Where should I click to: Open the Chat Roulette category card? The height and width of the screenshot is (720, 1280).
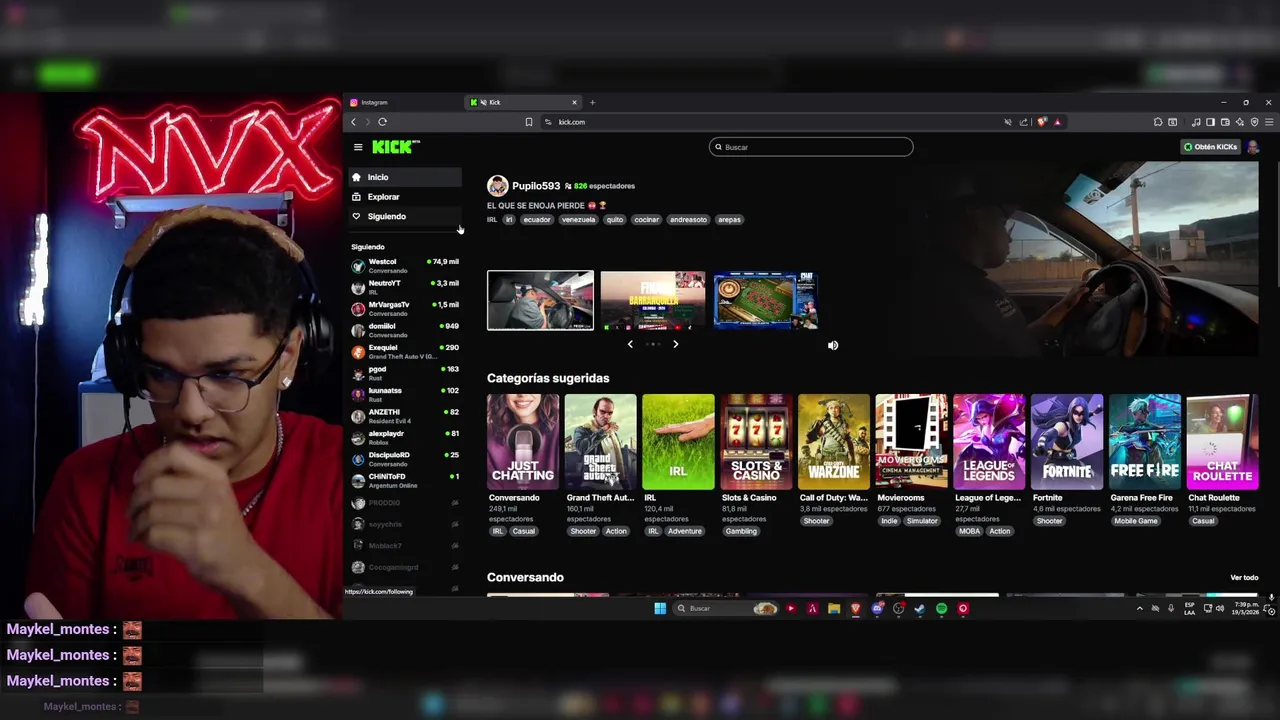coord(1222,442)
